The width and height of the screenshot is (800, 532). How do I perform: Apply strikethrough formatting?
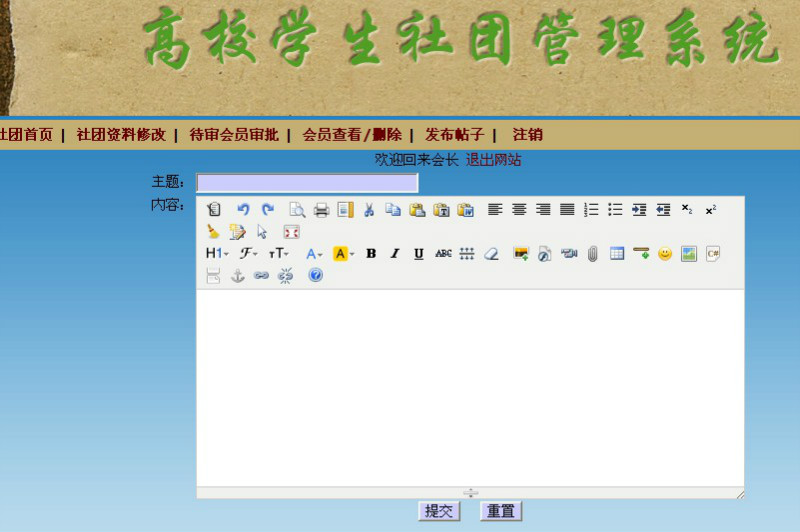pos(443,254)
